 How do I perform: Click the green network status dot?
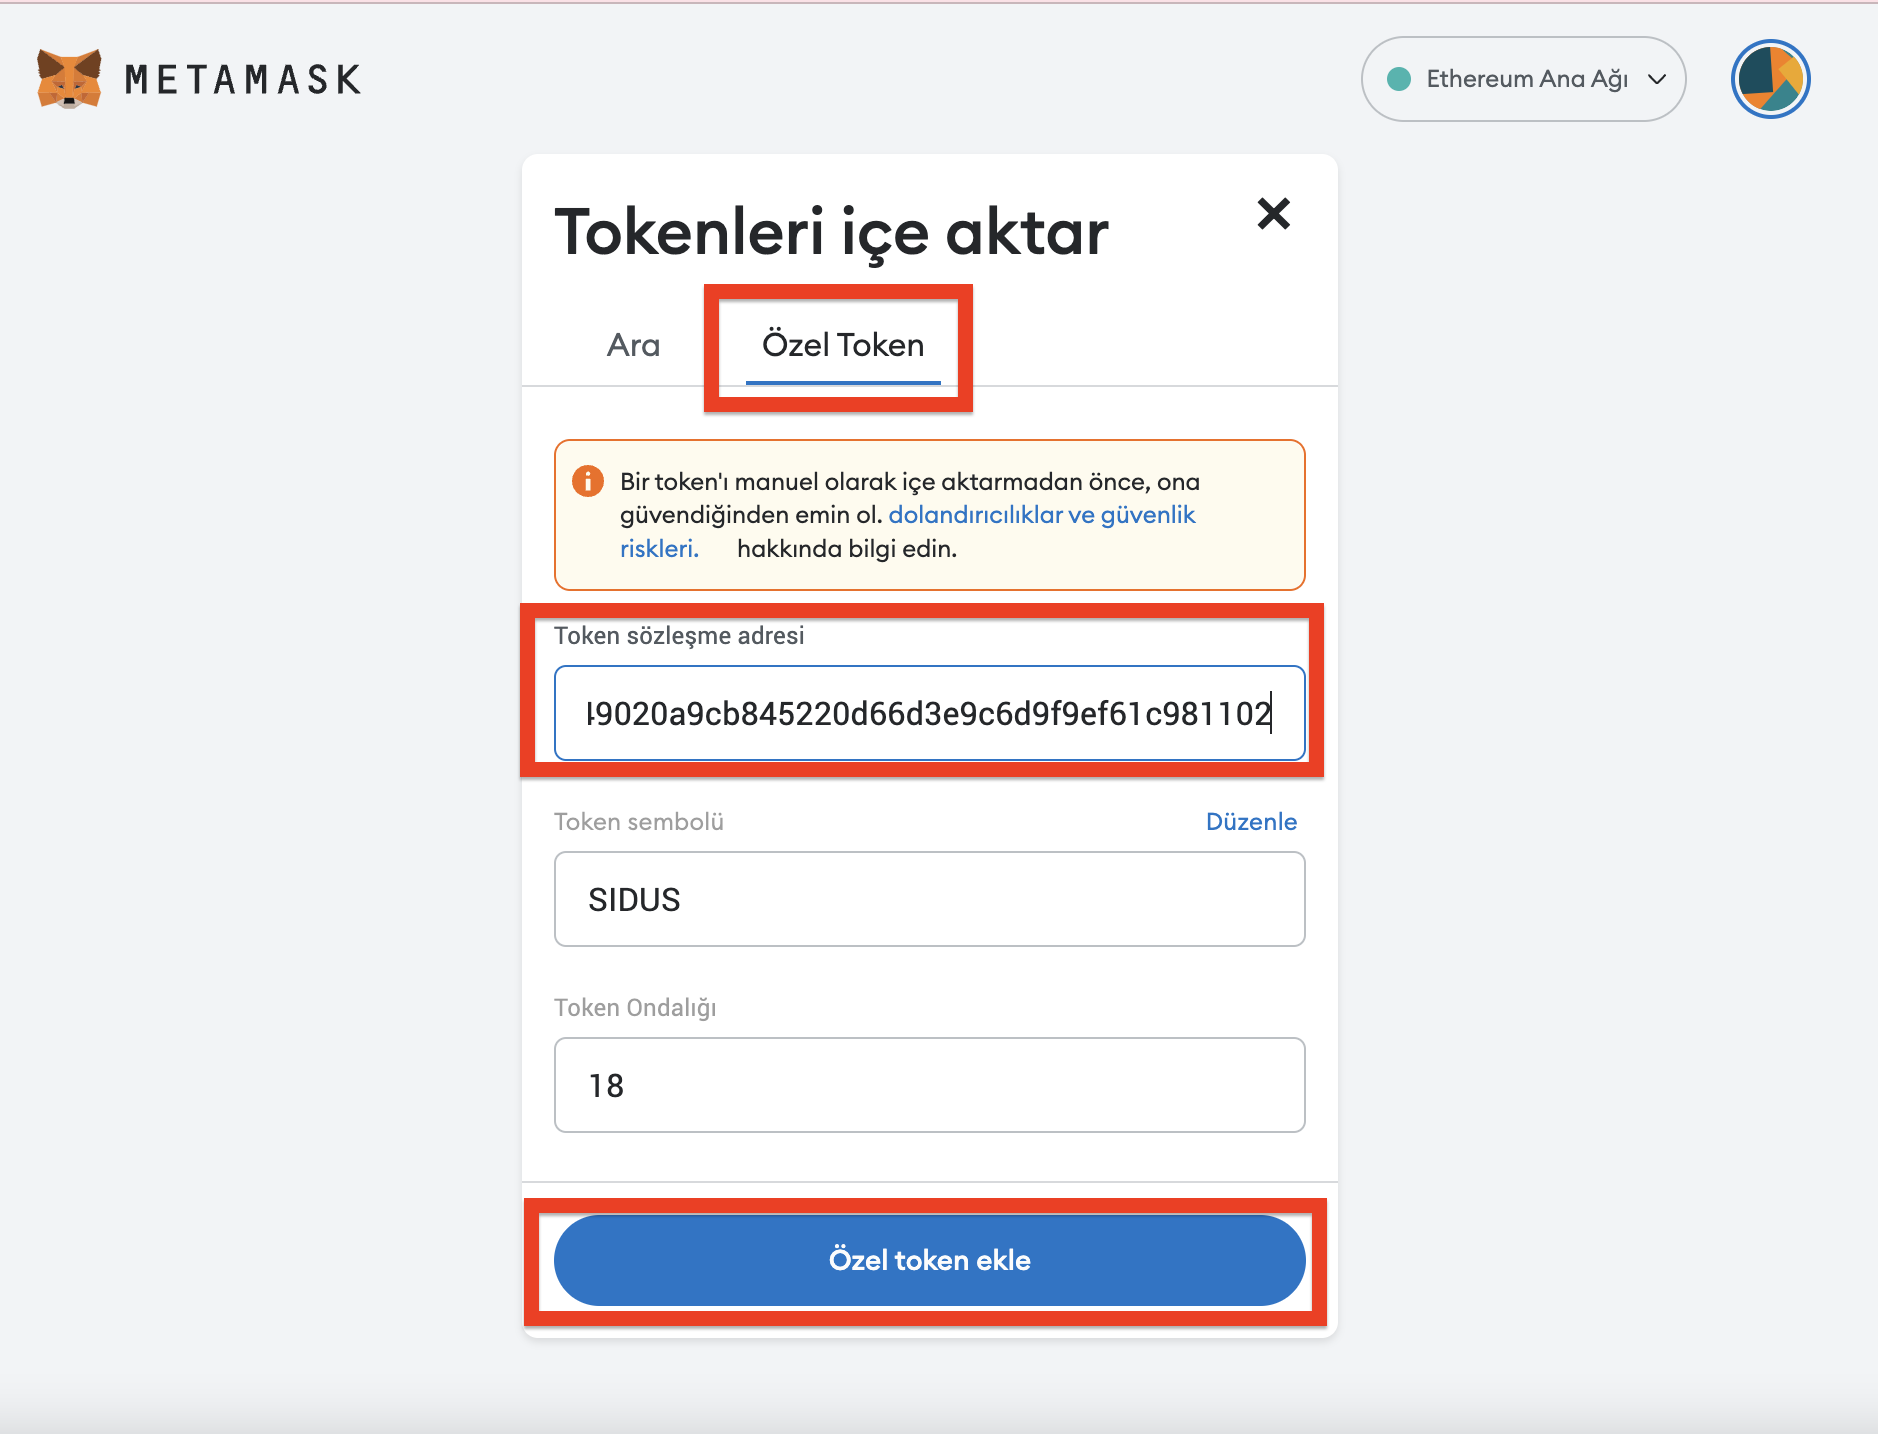click(1399, 79)
